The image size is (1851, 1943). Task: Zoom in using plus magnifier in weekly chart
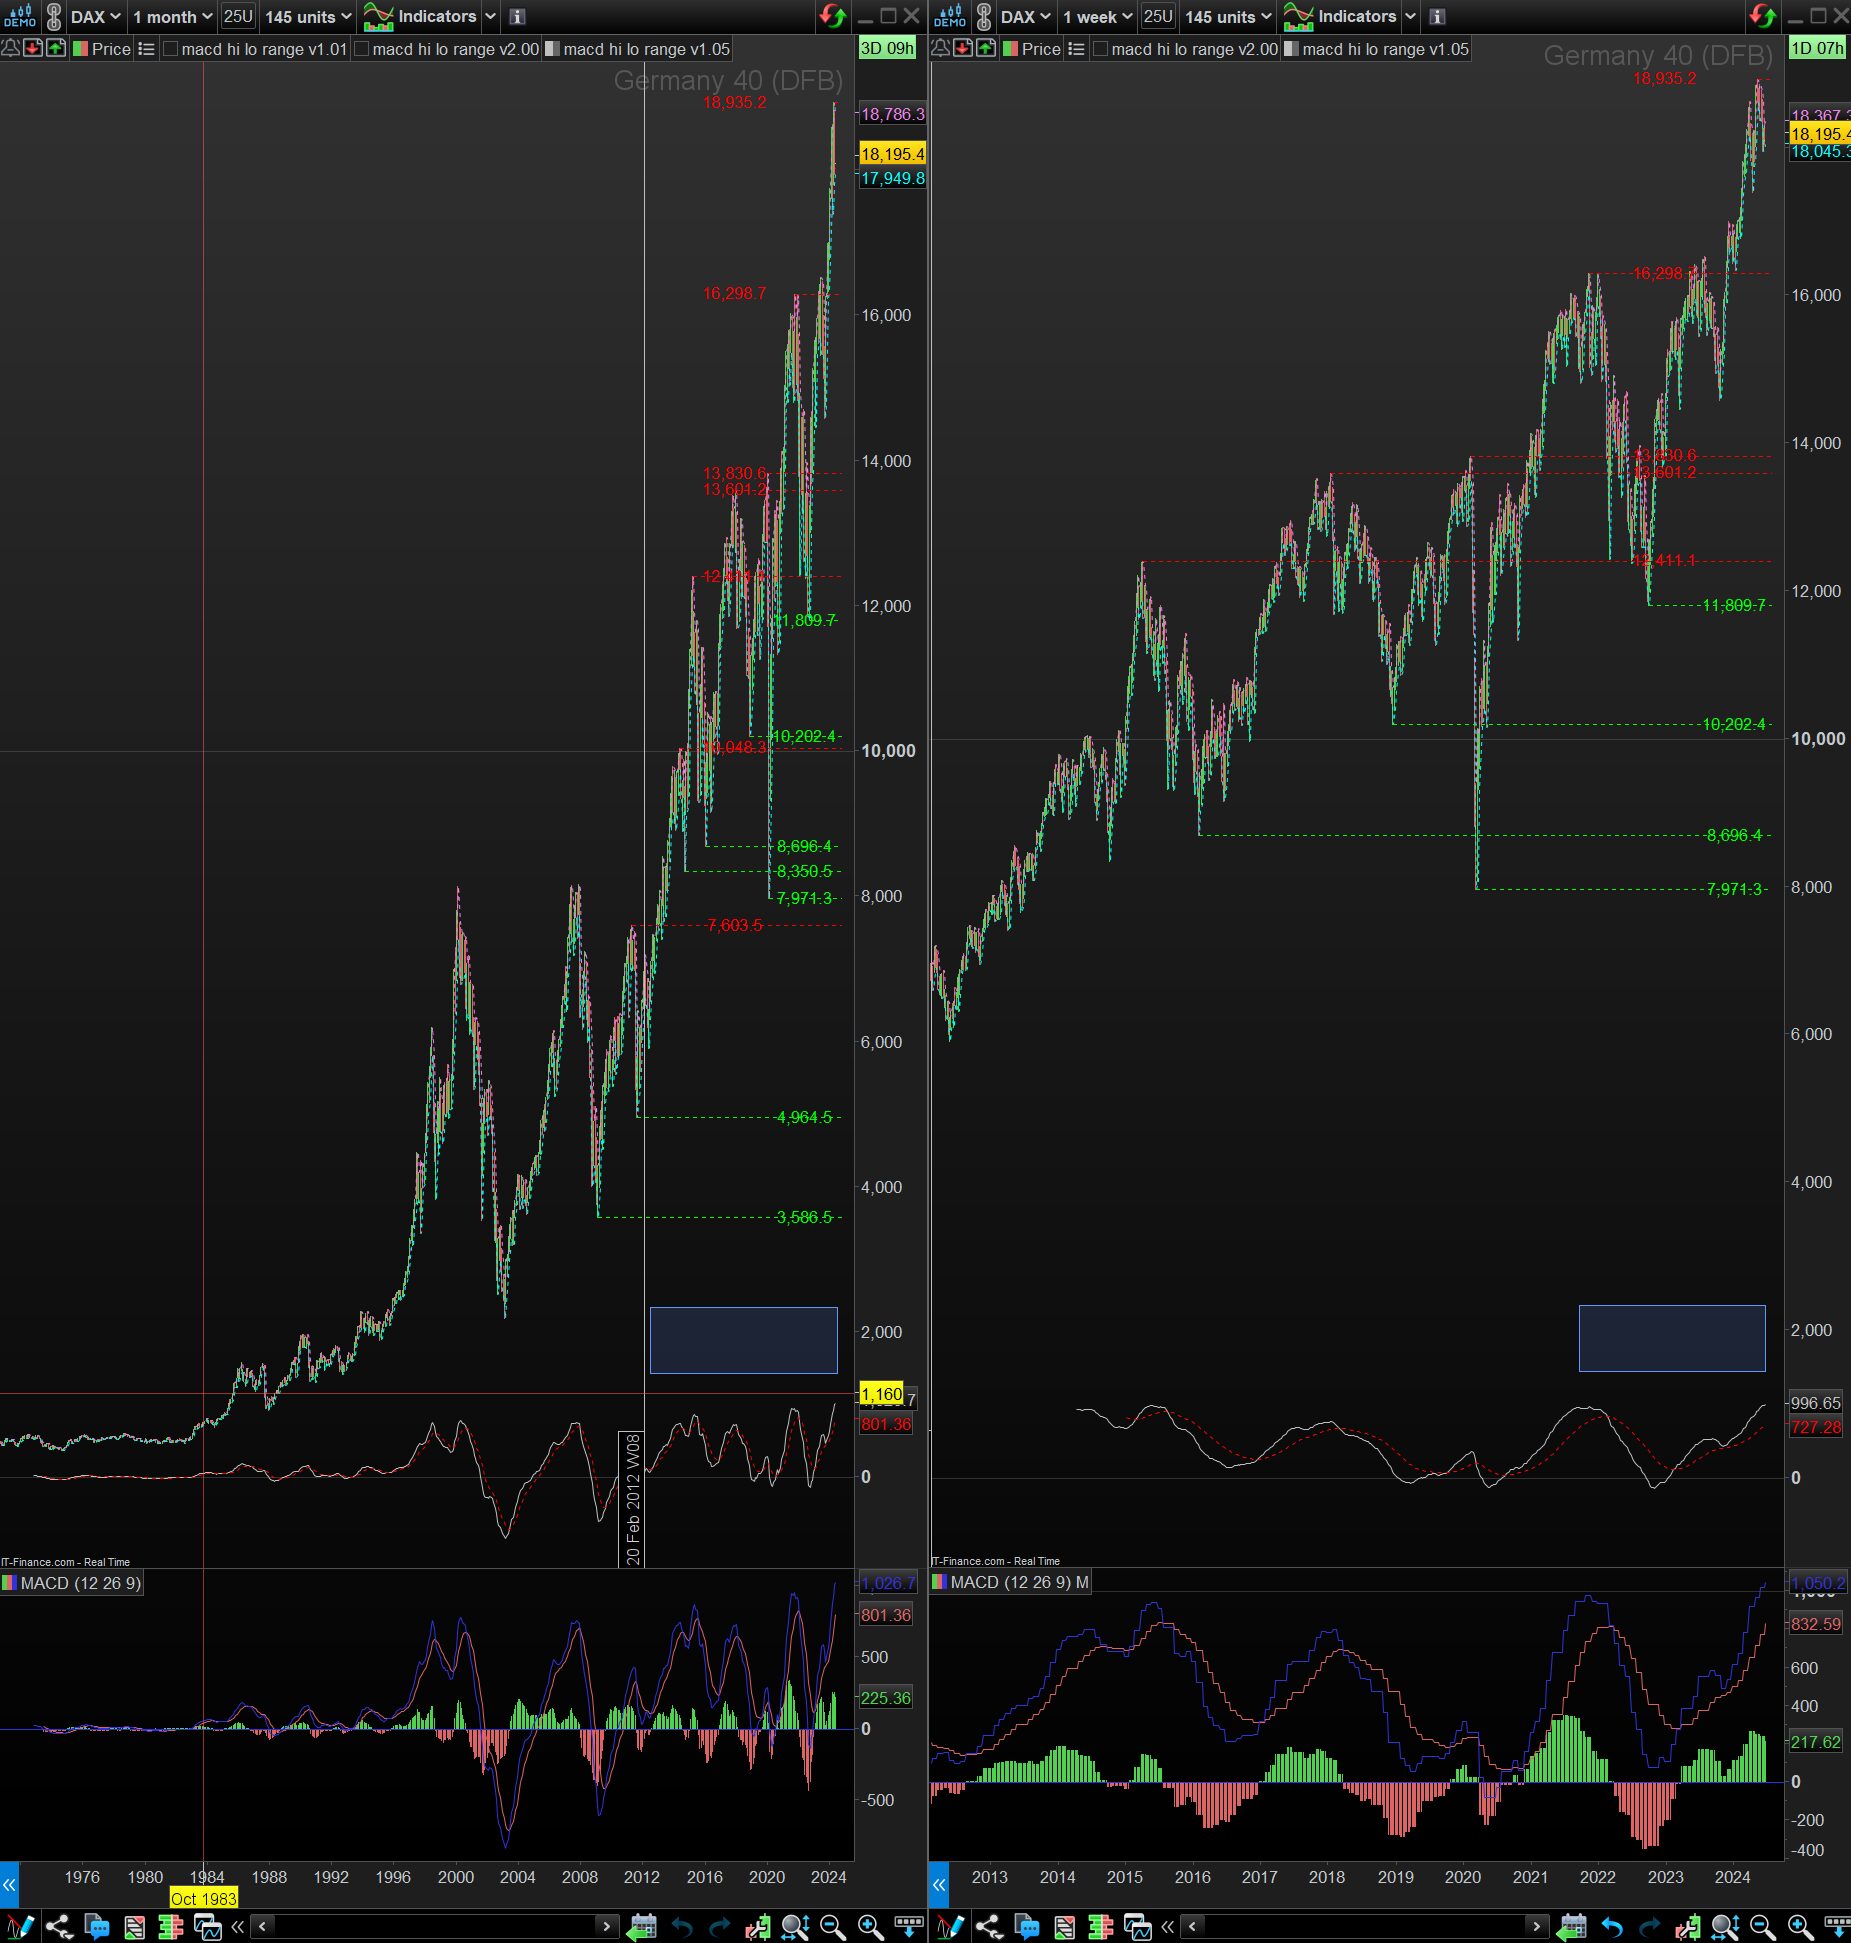(1800, 1926)
